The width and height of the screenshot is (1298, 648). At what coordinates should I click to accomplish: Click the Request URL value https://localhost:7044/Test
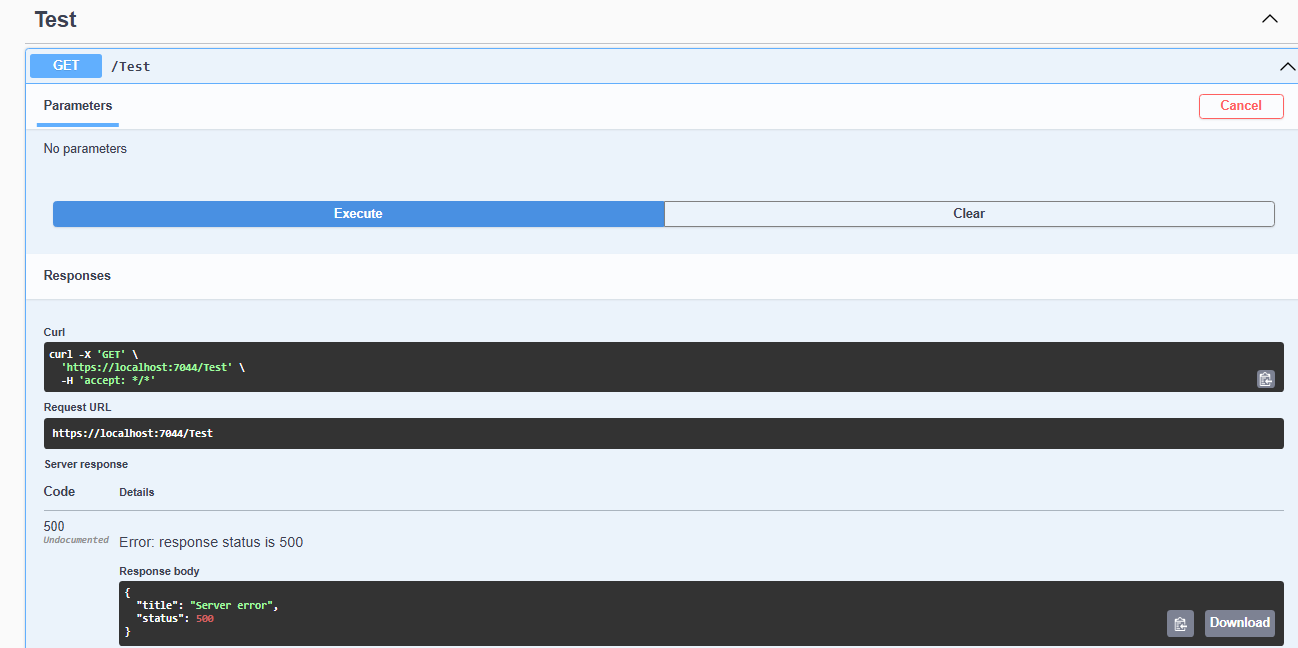[x=133, y=434]
